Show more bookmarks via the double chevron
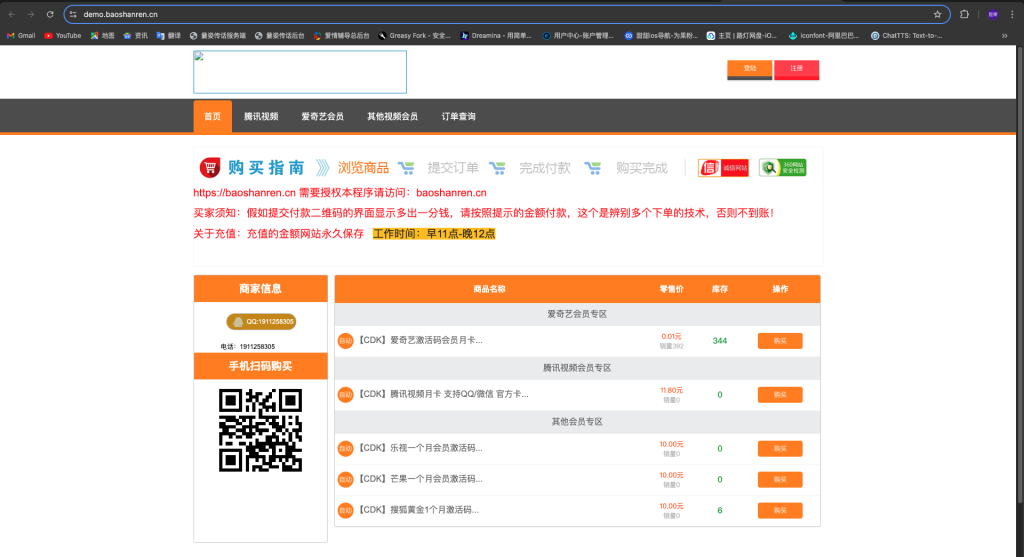 pos(1004,36)
